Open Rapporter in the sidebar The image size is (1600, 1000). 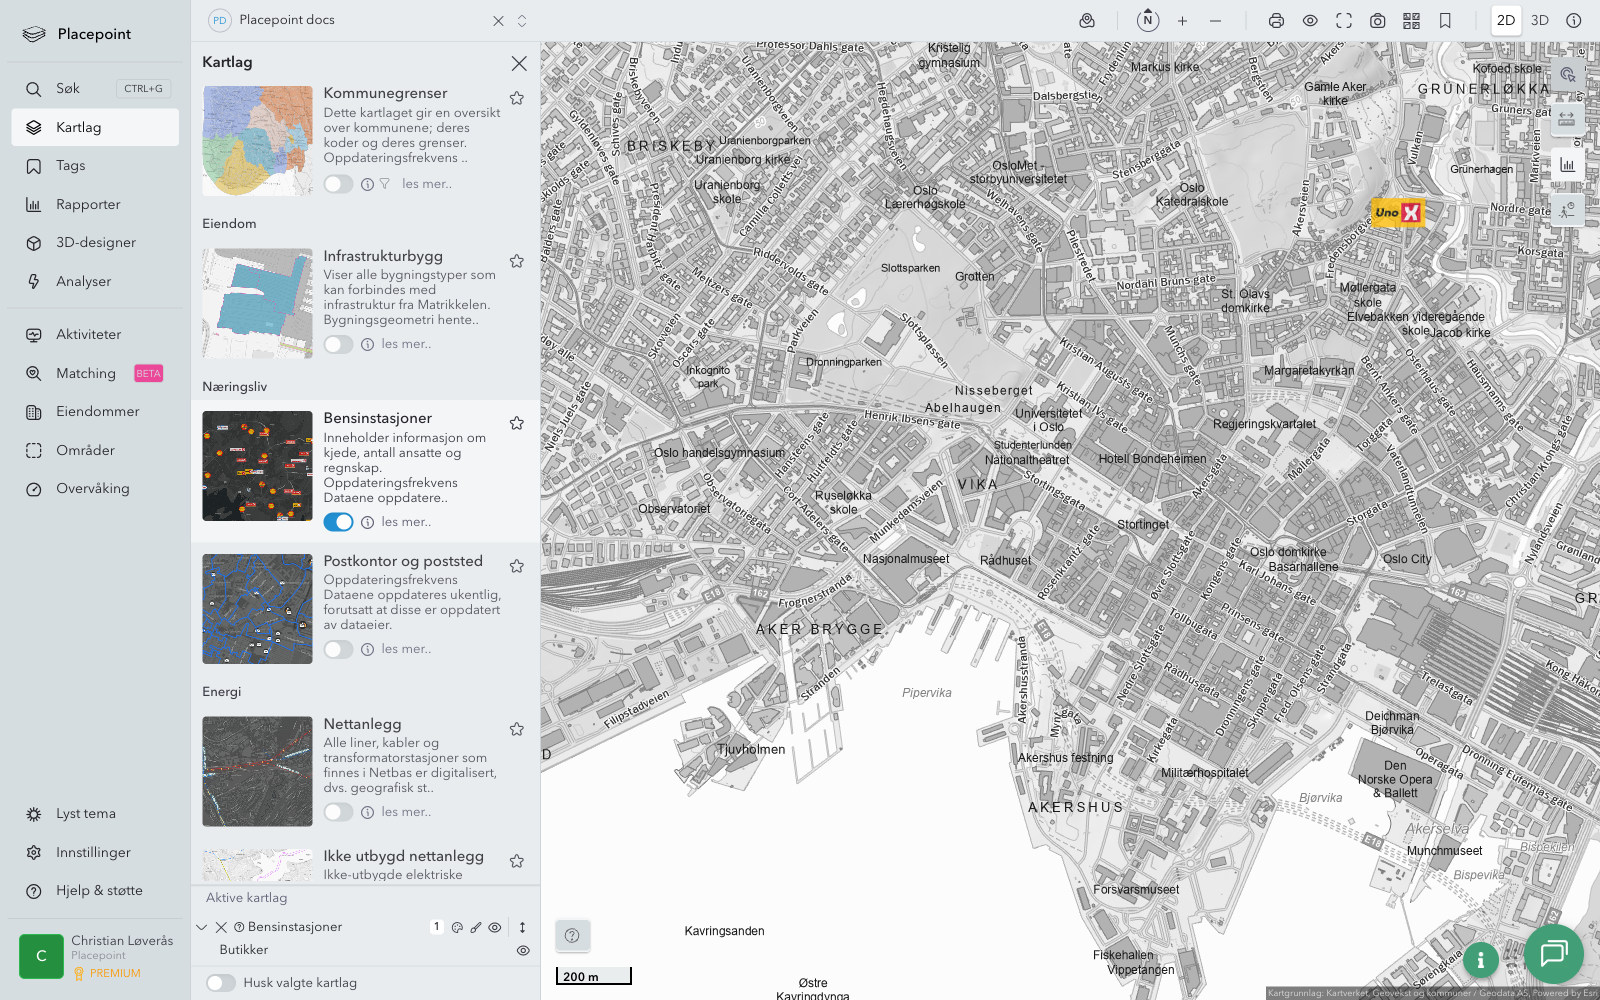(x=88, y=204)
